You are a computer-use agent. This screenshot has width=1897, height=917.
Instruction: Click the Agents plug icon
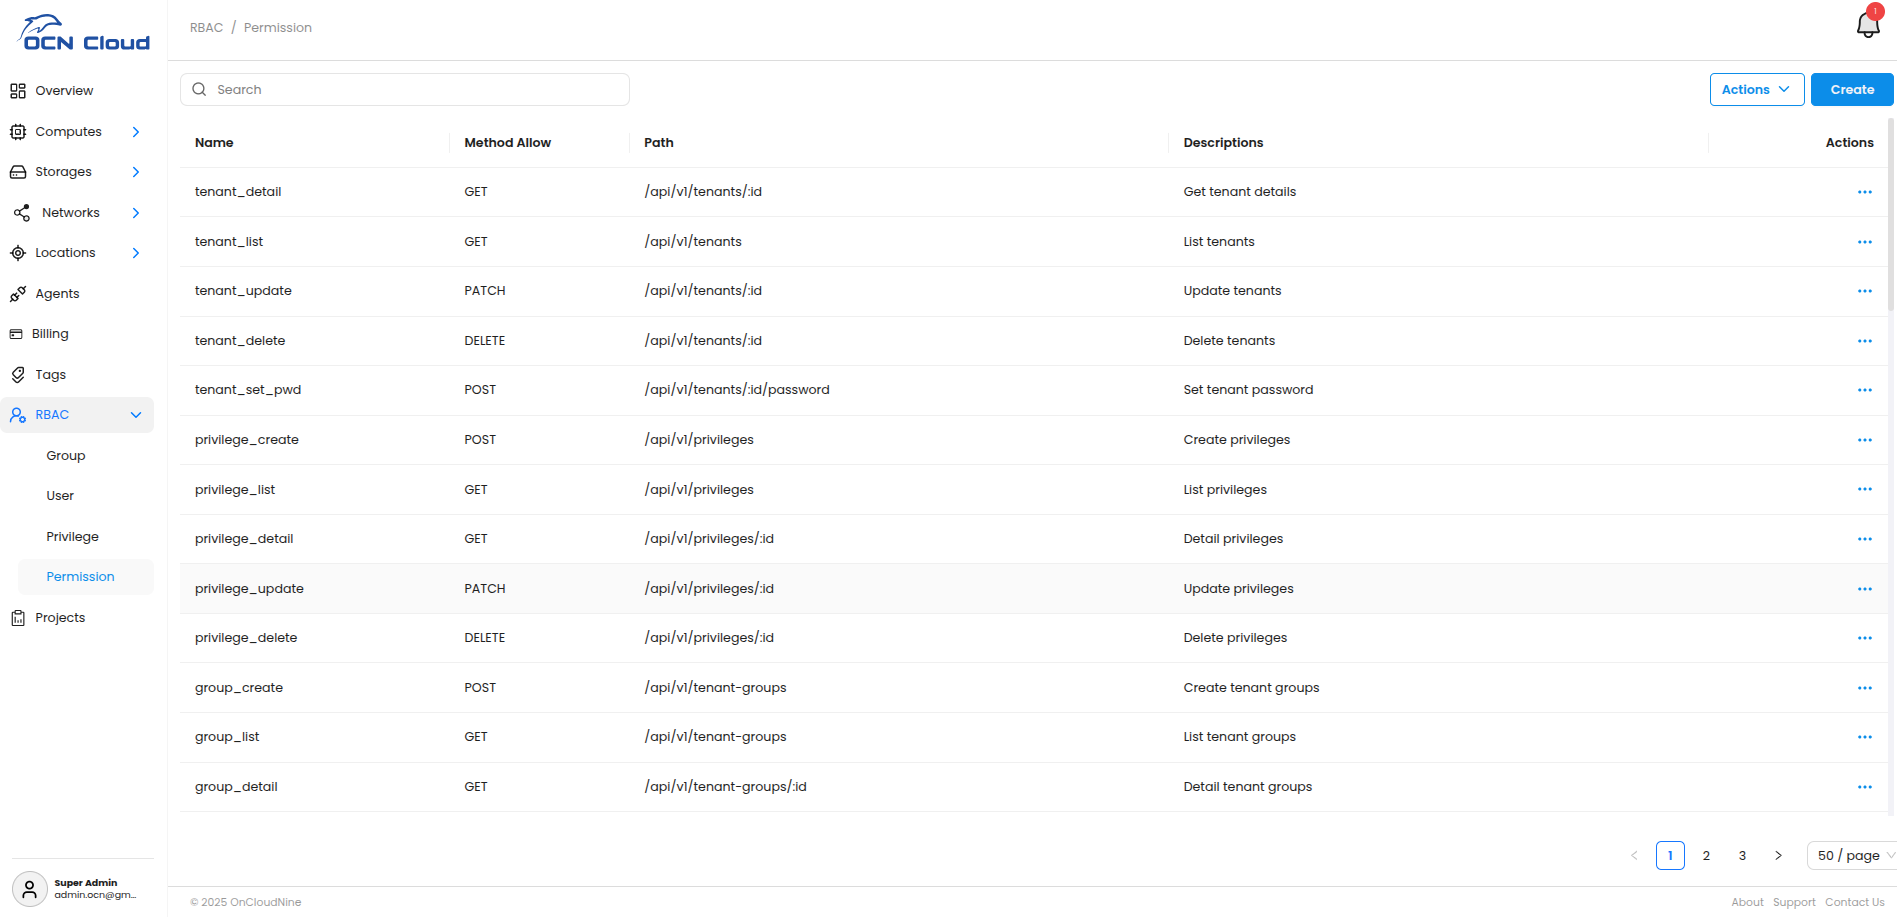click(x=18, y=294)
